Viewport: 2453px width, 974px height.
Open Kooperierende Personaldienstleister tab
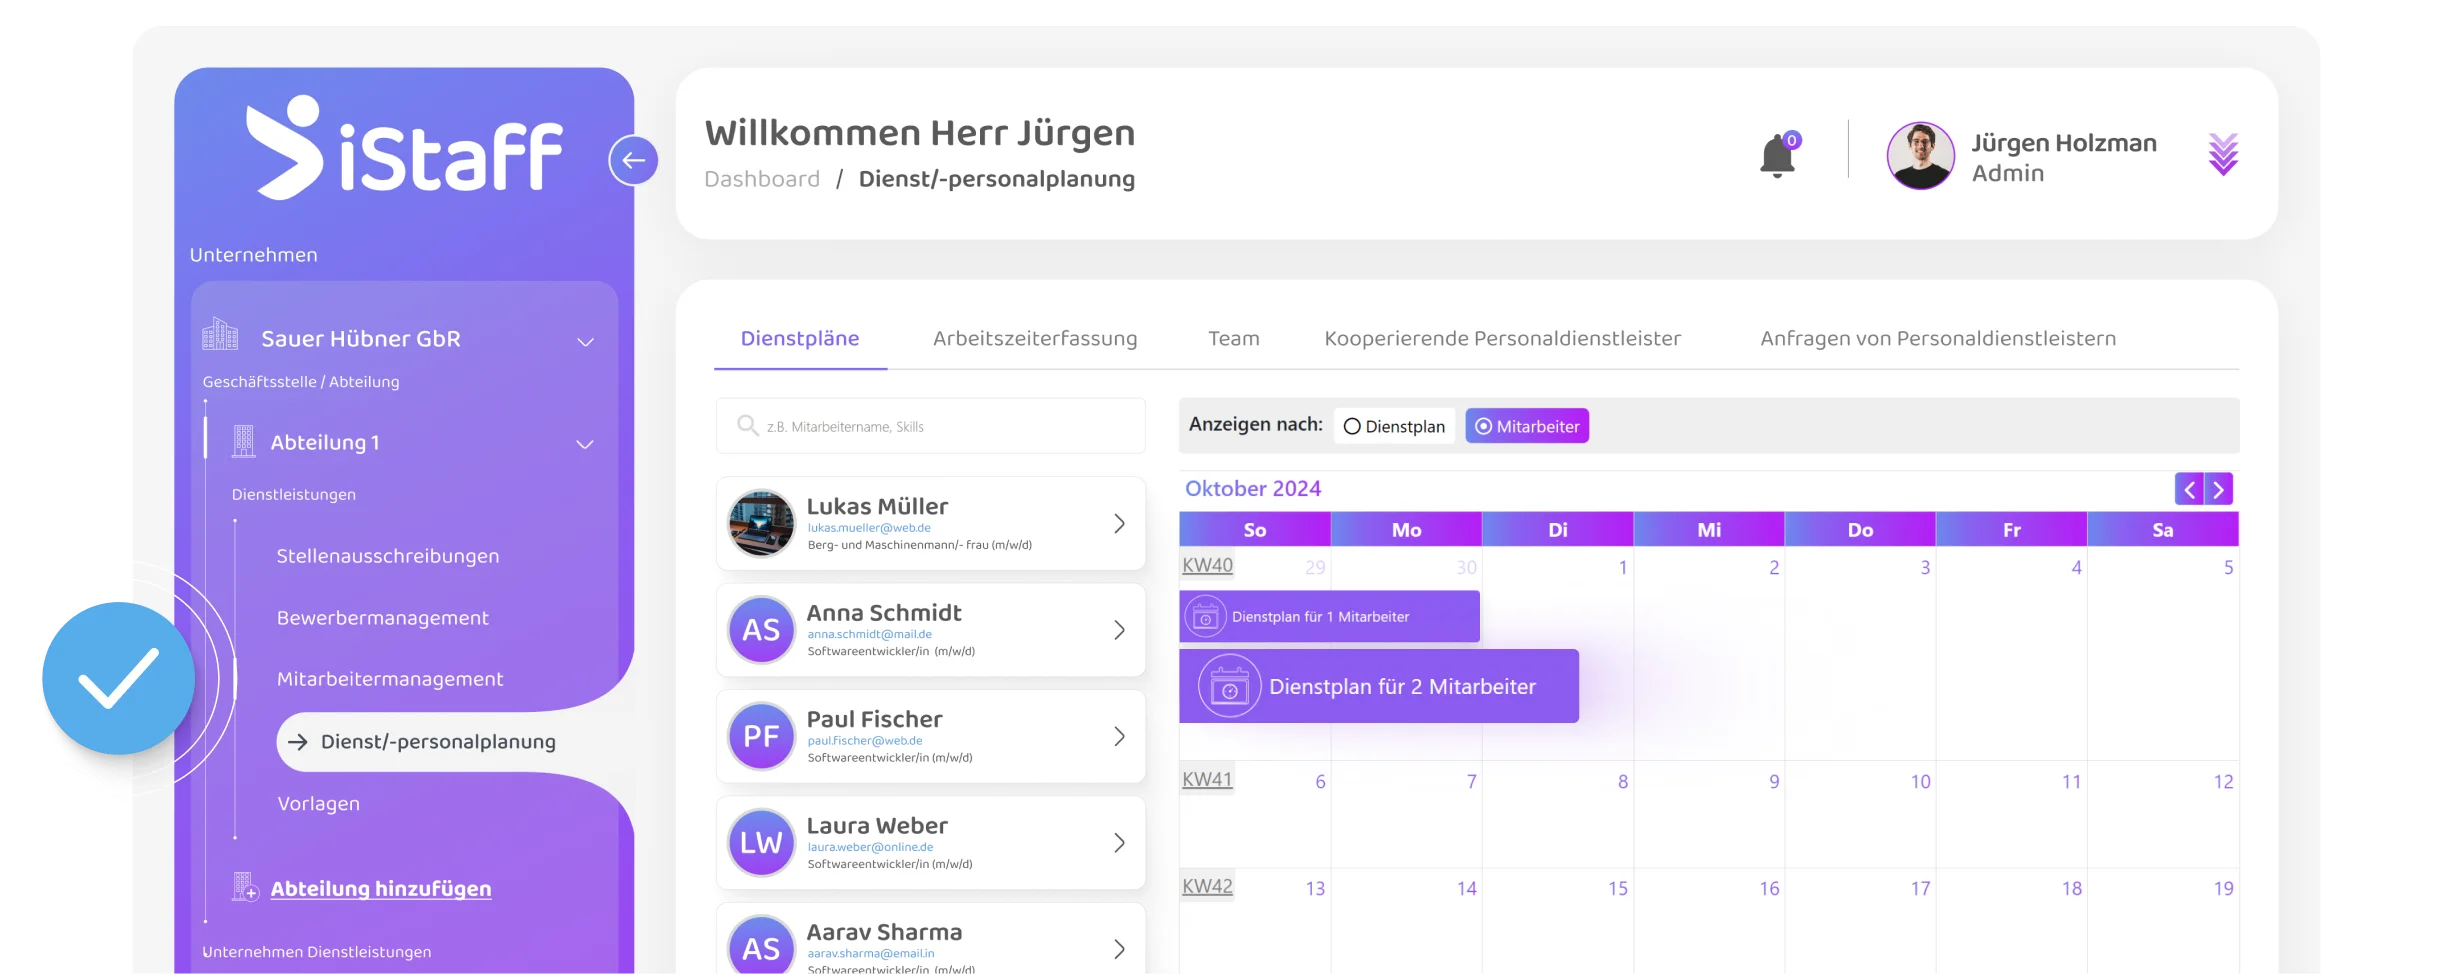(x=1502, y=339)
